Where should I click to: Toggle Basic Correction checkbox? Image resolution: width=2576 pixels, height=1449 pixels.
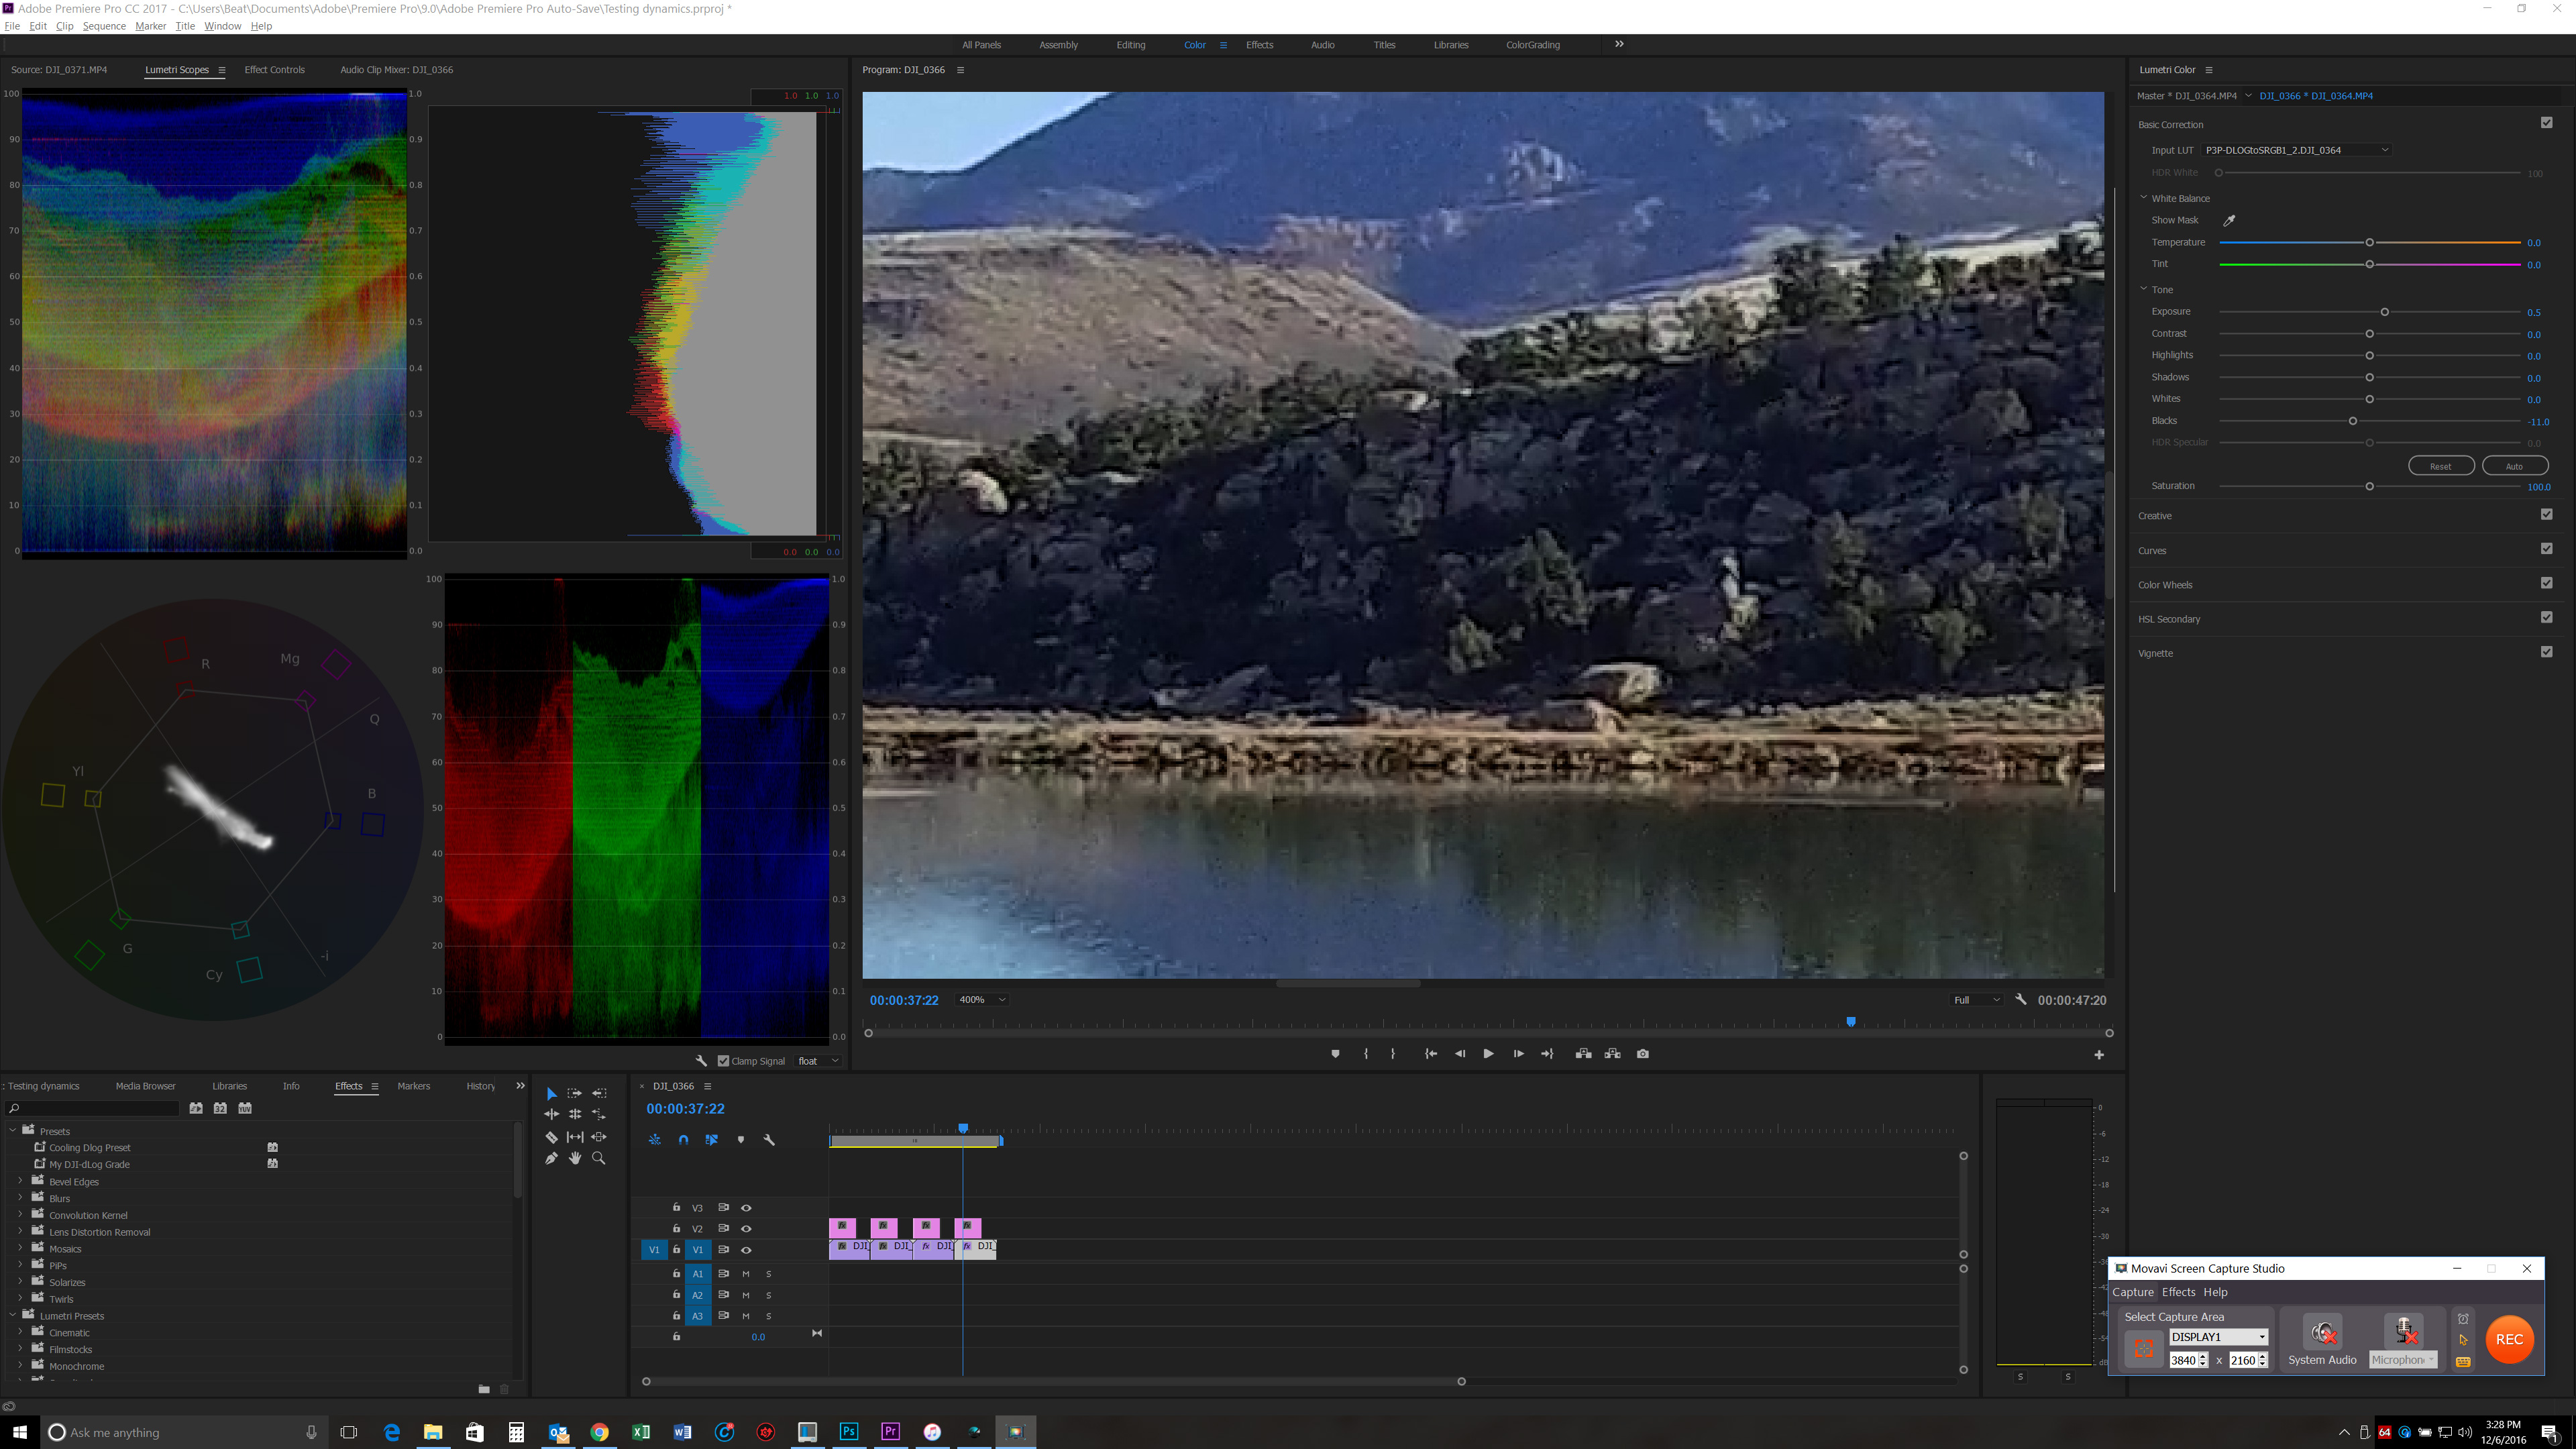[2547, 123]
